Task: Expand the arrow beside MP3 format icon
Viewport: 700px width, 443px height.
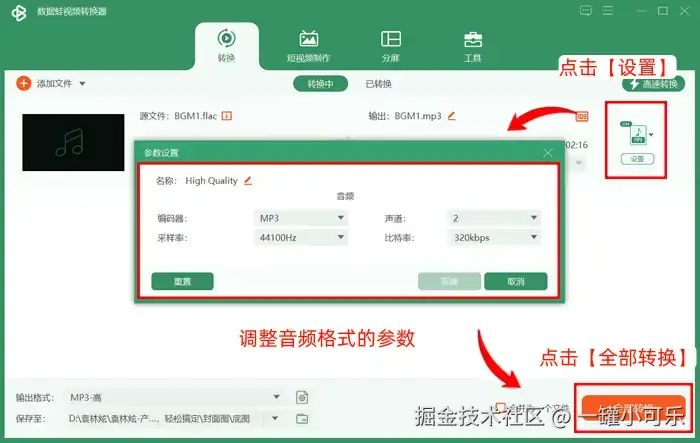Action: [x=651, y=134]
